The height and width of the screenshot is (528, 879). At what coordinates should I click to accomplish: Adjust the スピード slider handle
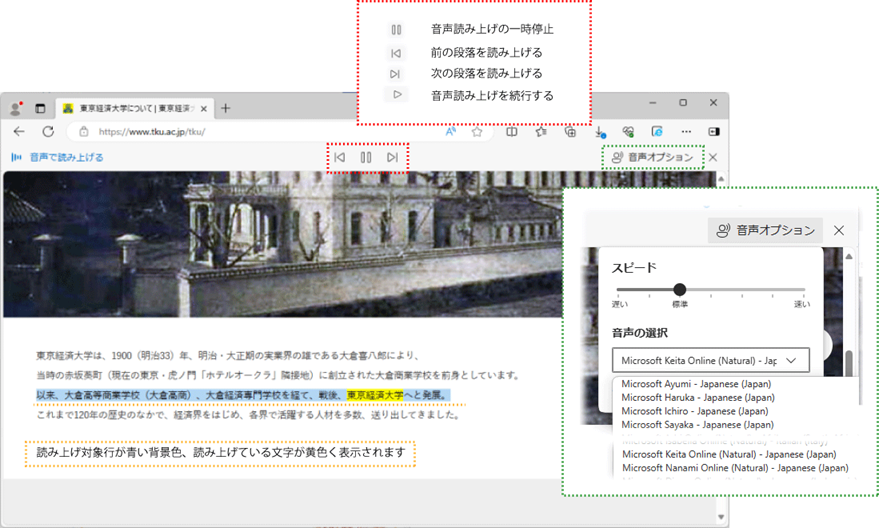[679, 289]
